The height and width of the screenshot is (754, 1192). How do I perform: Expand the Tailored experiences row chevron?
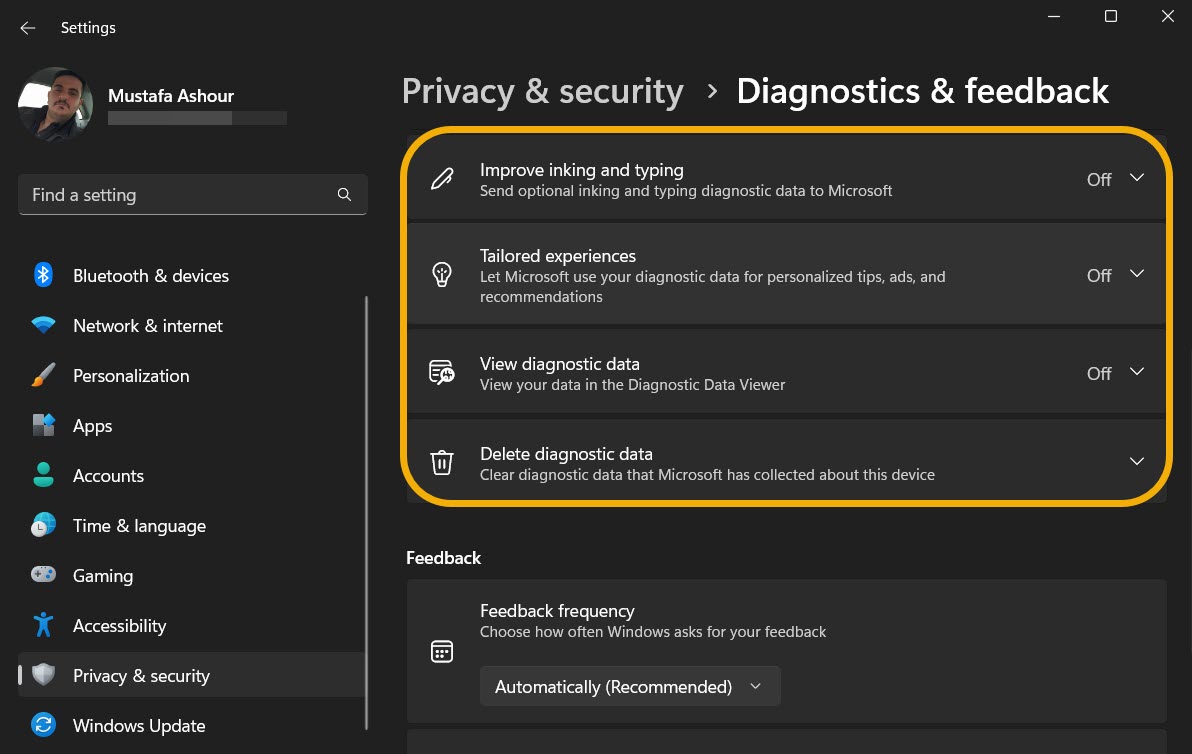pos(1137,274)
